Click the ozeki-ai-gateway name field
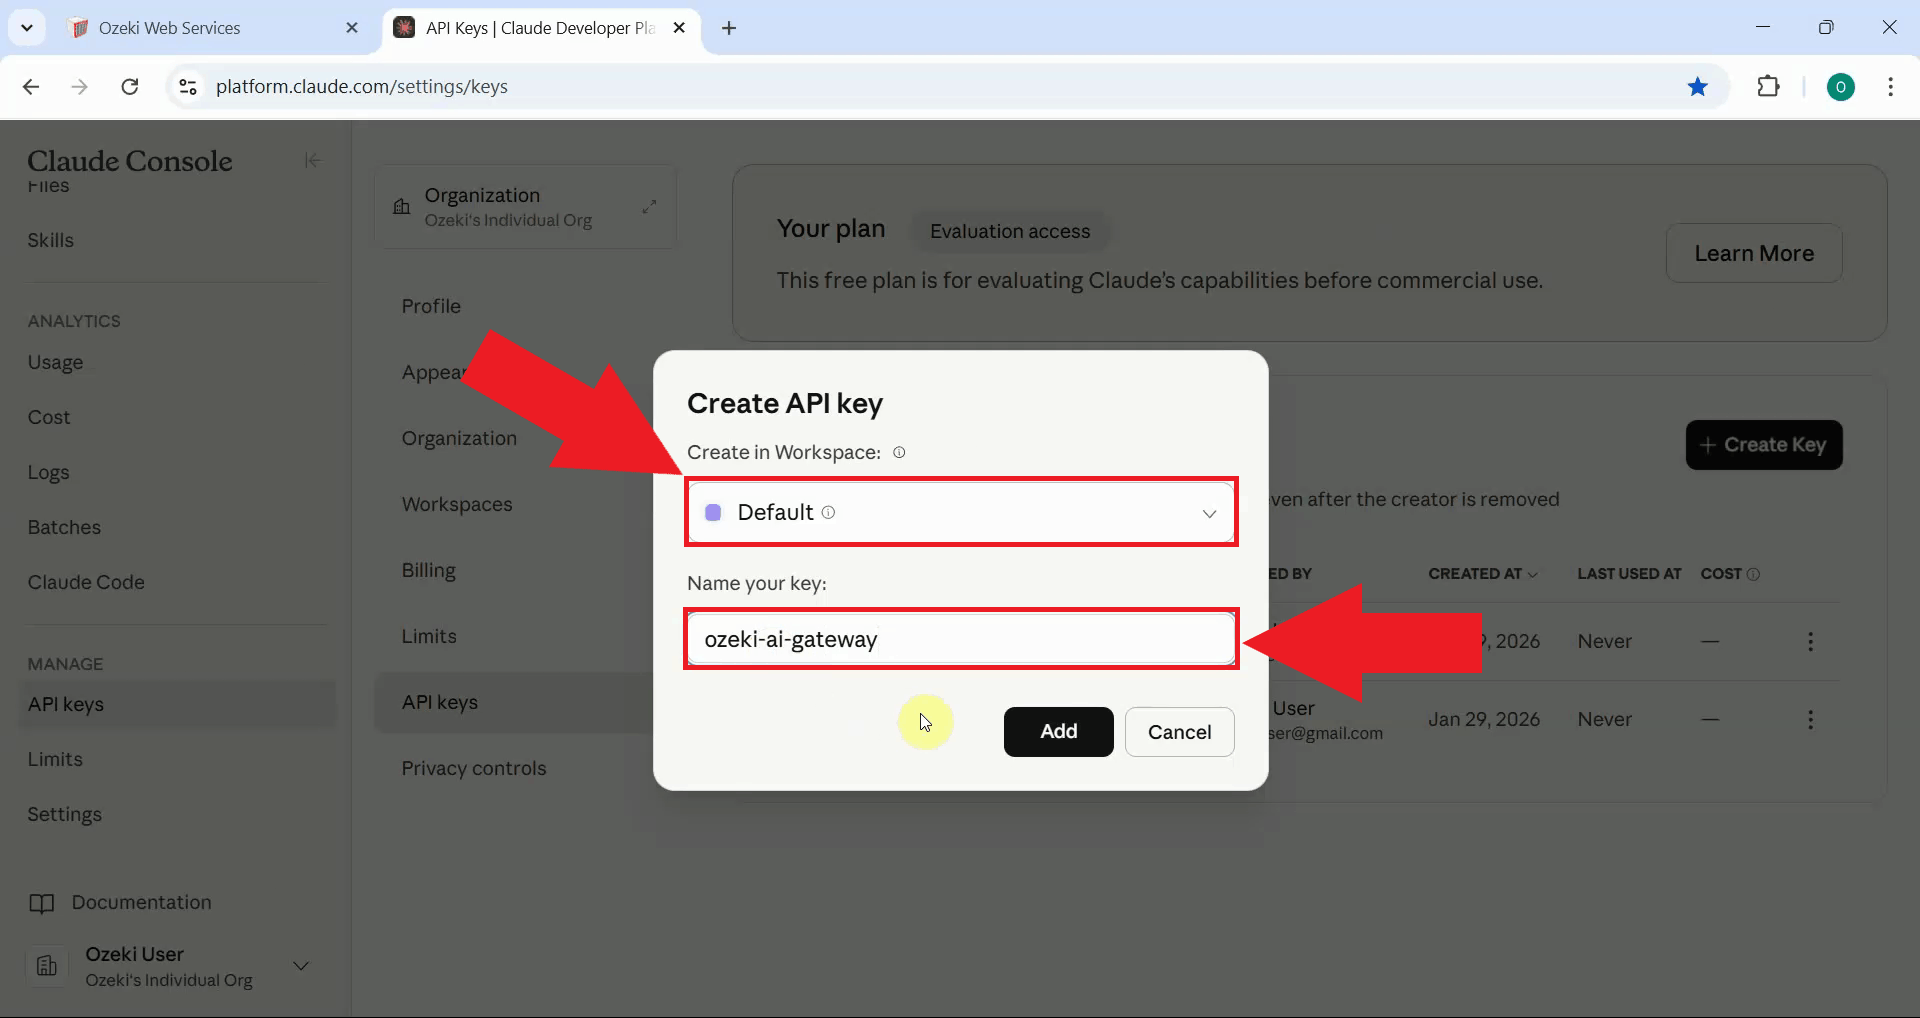1920x1018 pixels. click(x=960, y=639)
